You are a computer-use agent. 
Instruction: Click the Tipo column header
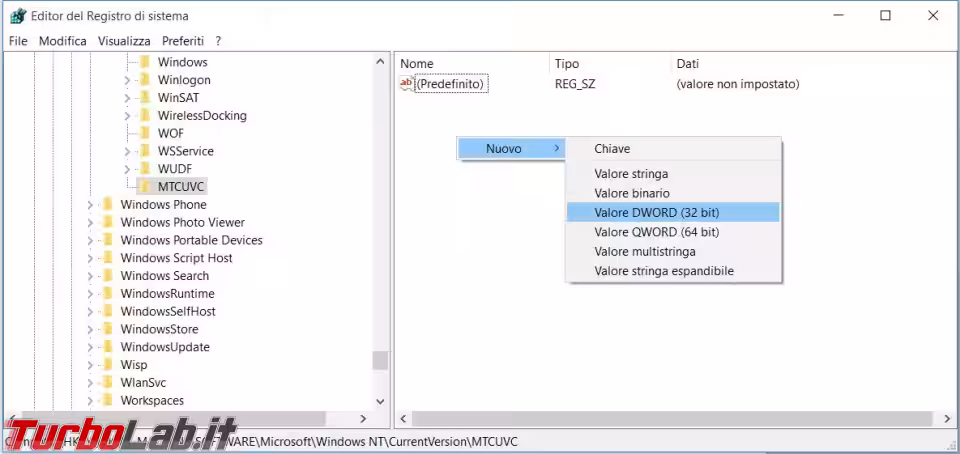pyautogui.click(x=567, y=64)
